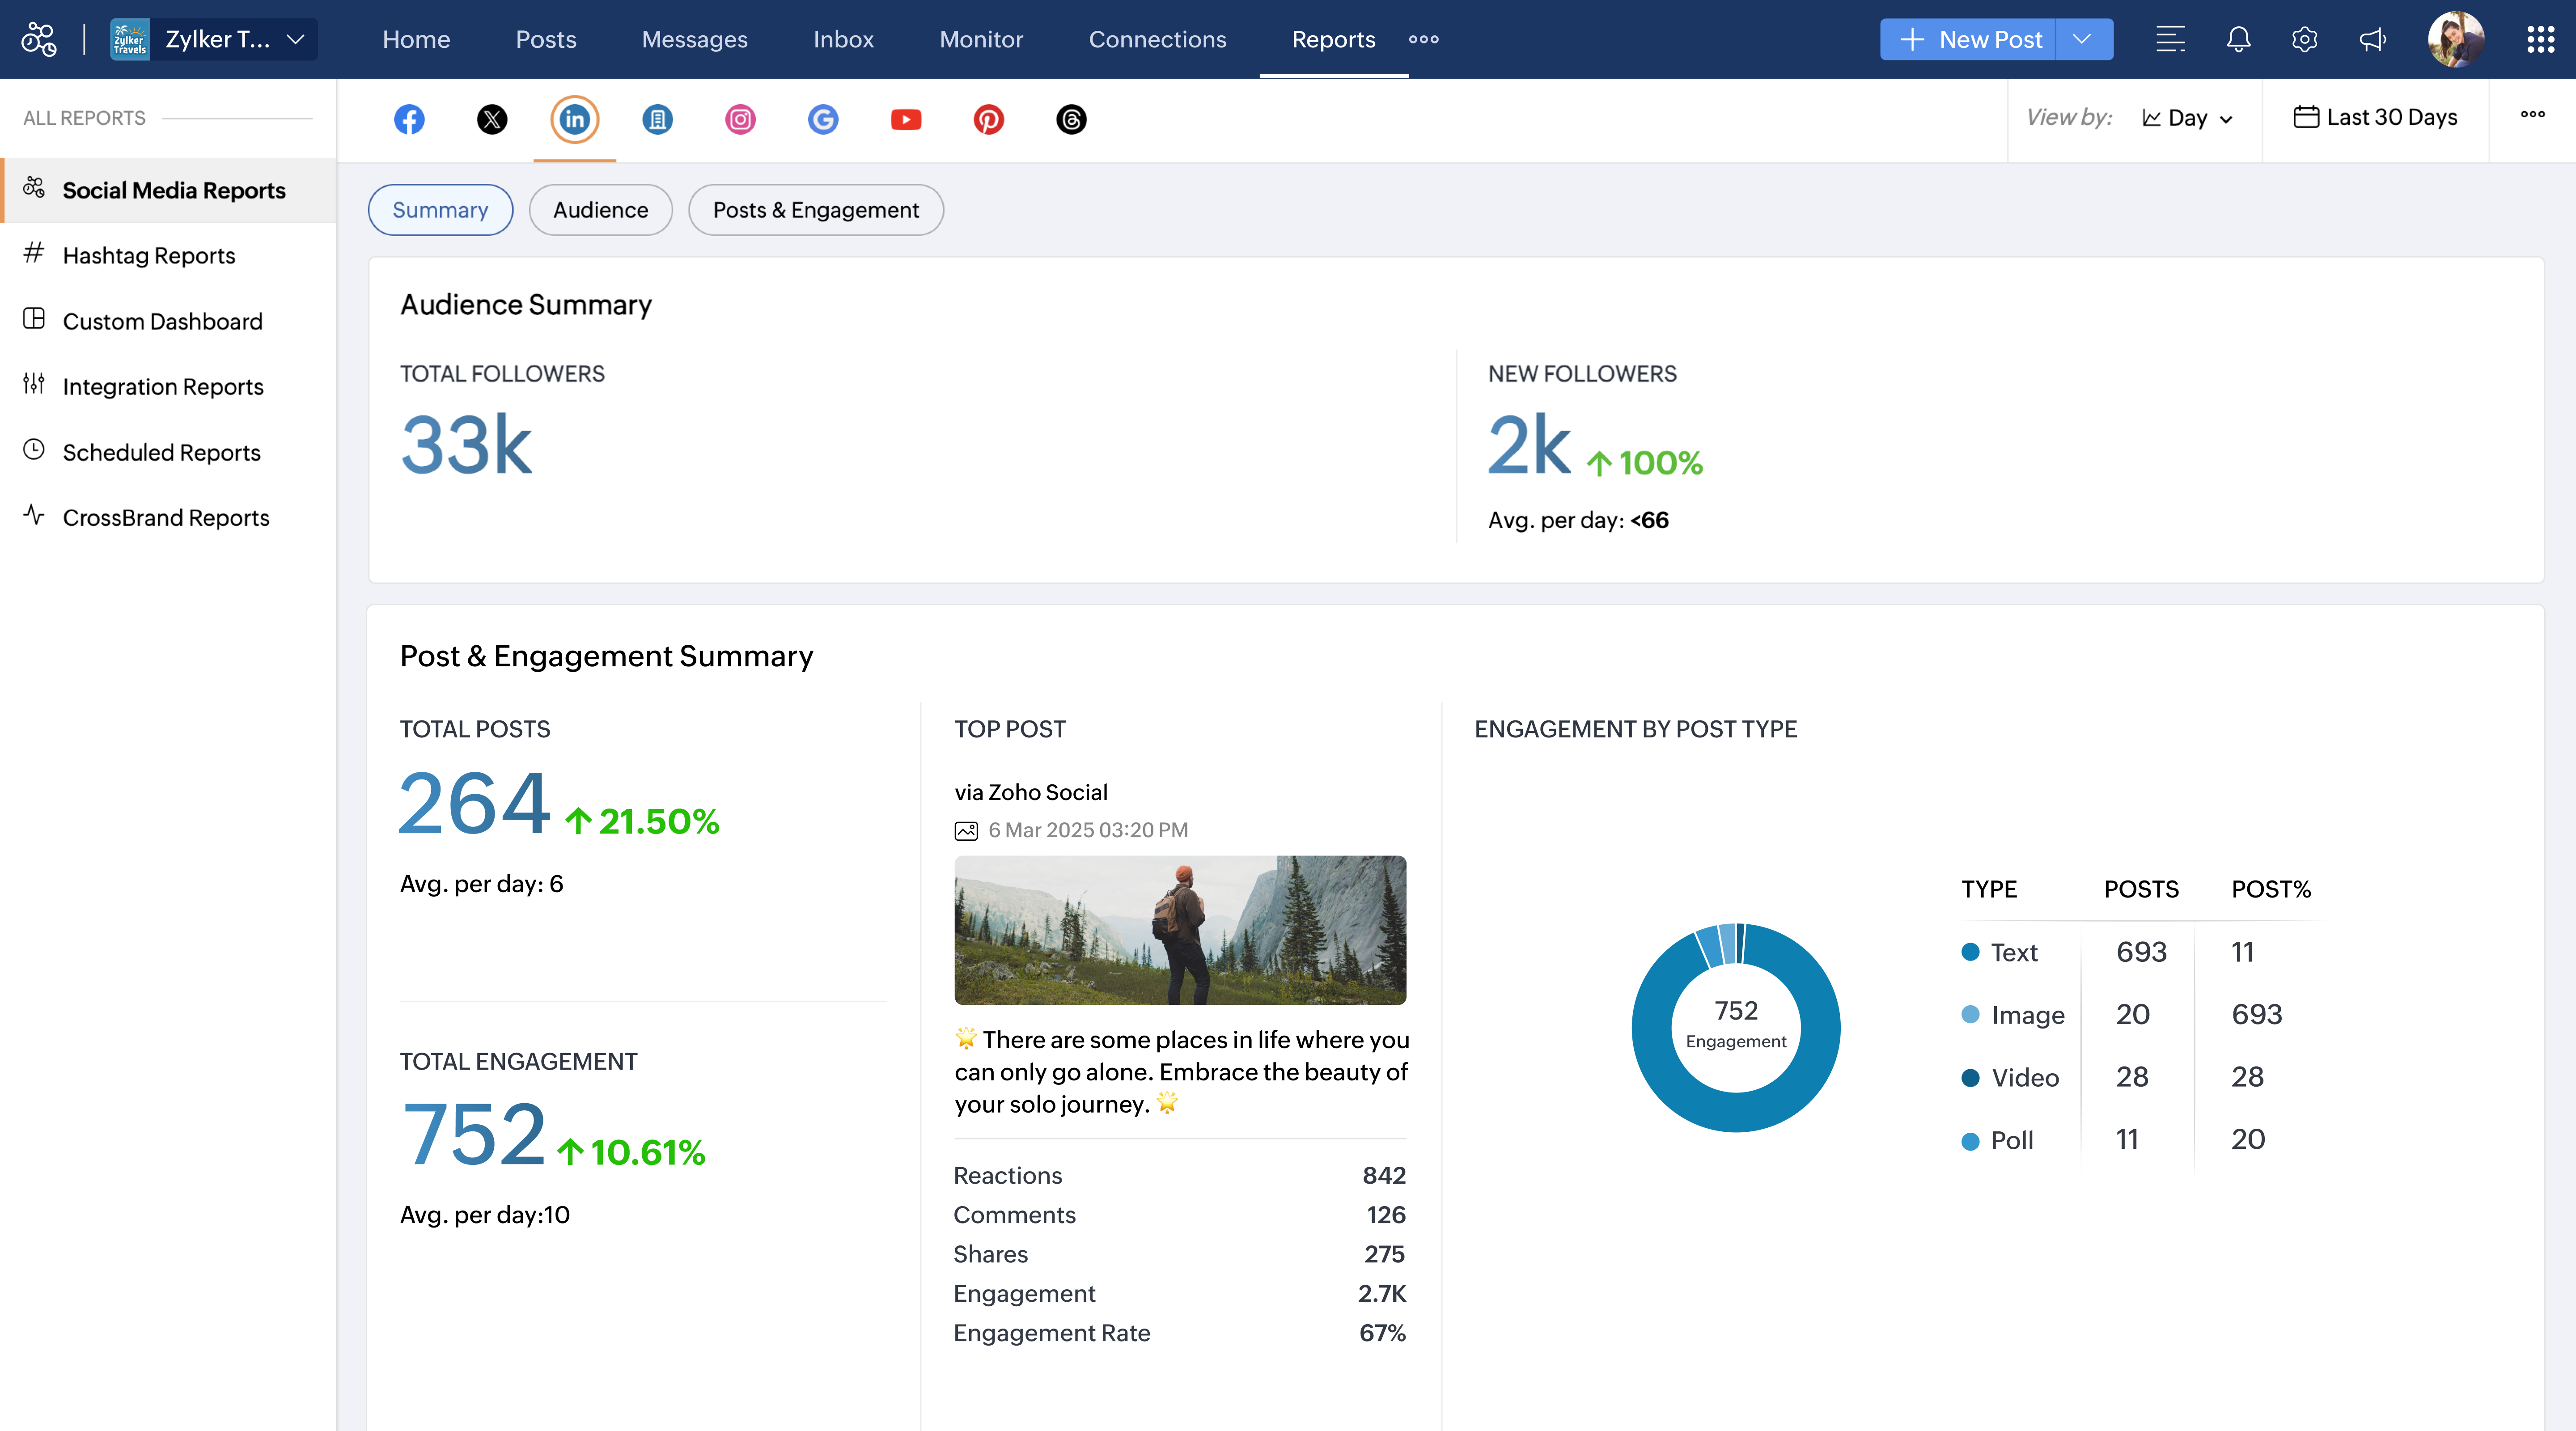Image resolution: width=2576 pixels, height=1431 pixels.
Task: Open the Threads channel report
Action: 1071,119
